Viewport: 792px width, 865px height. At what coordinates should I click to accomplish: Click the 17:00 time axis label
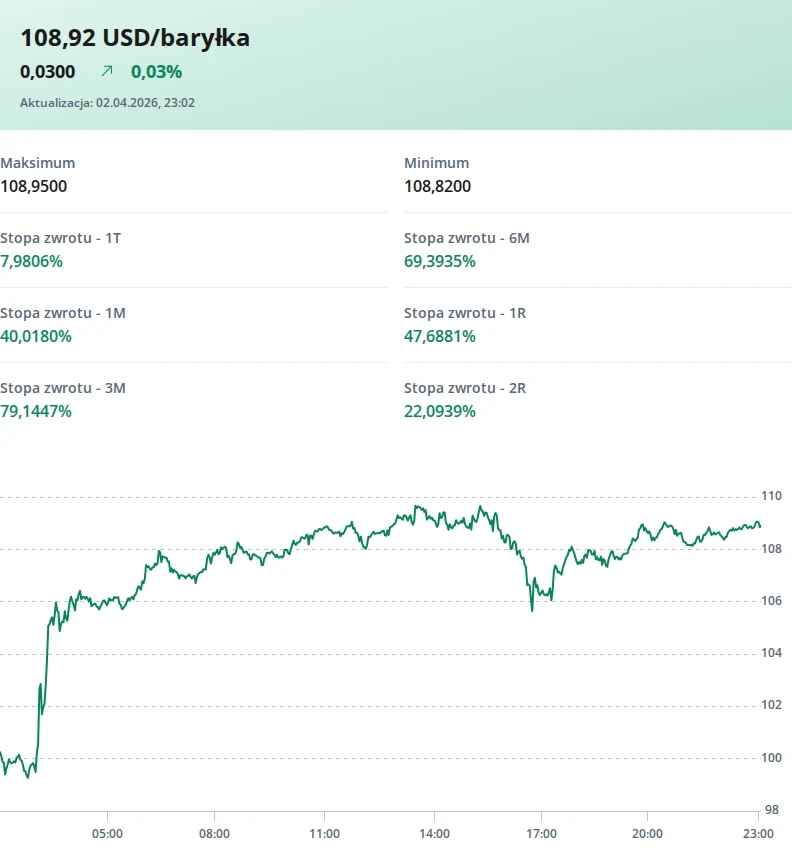[x=541, y=833]
